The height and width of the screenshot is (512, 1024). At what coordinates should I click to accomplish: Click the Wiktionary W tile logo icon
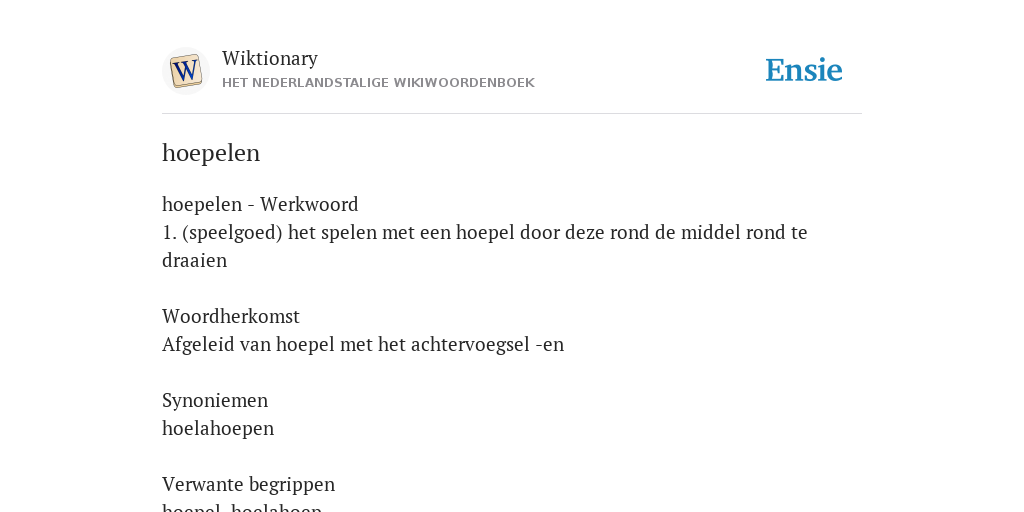pyautogui.click(x=186, y=71)
